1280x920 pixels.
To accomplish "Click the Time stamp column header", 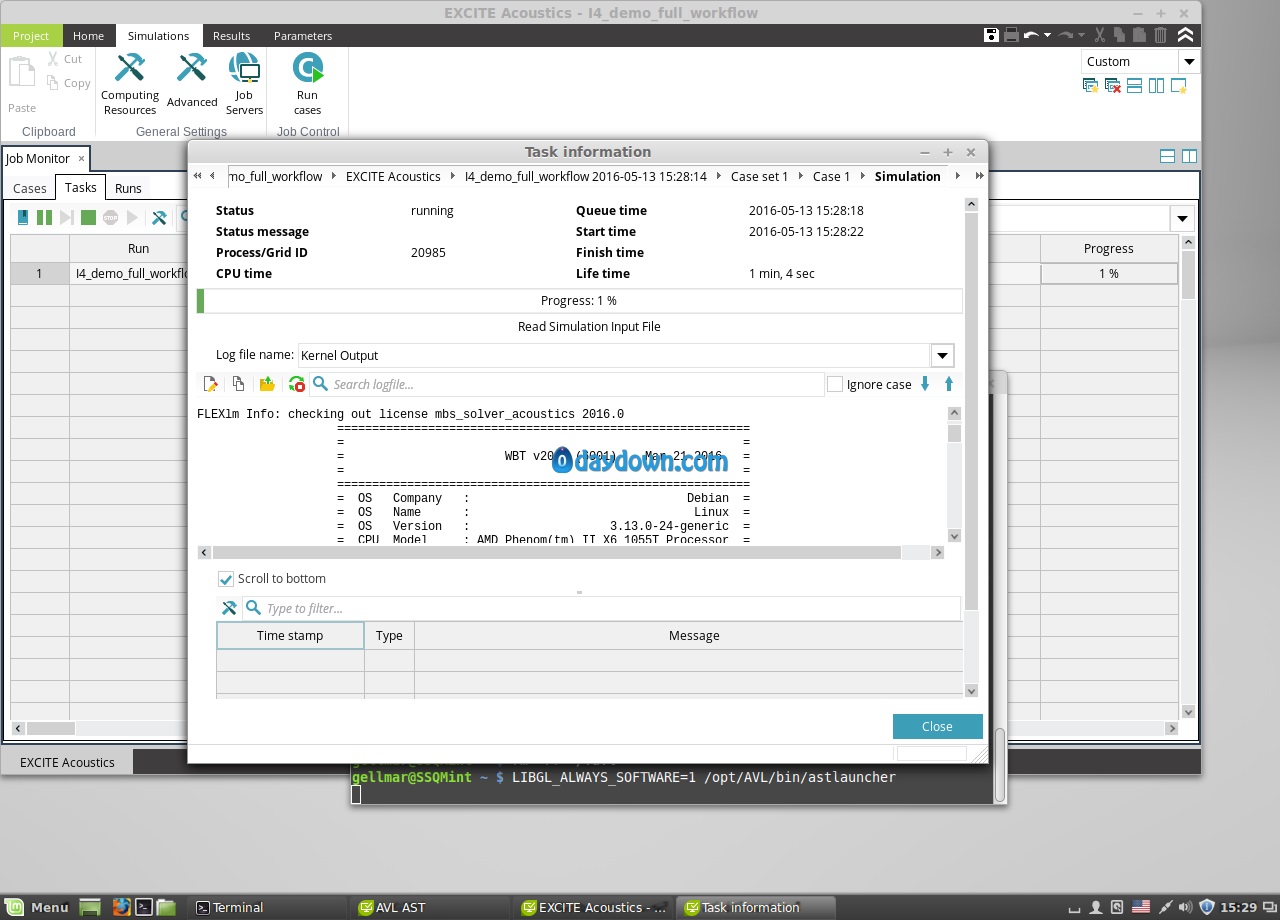I will (290, 635).
